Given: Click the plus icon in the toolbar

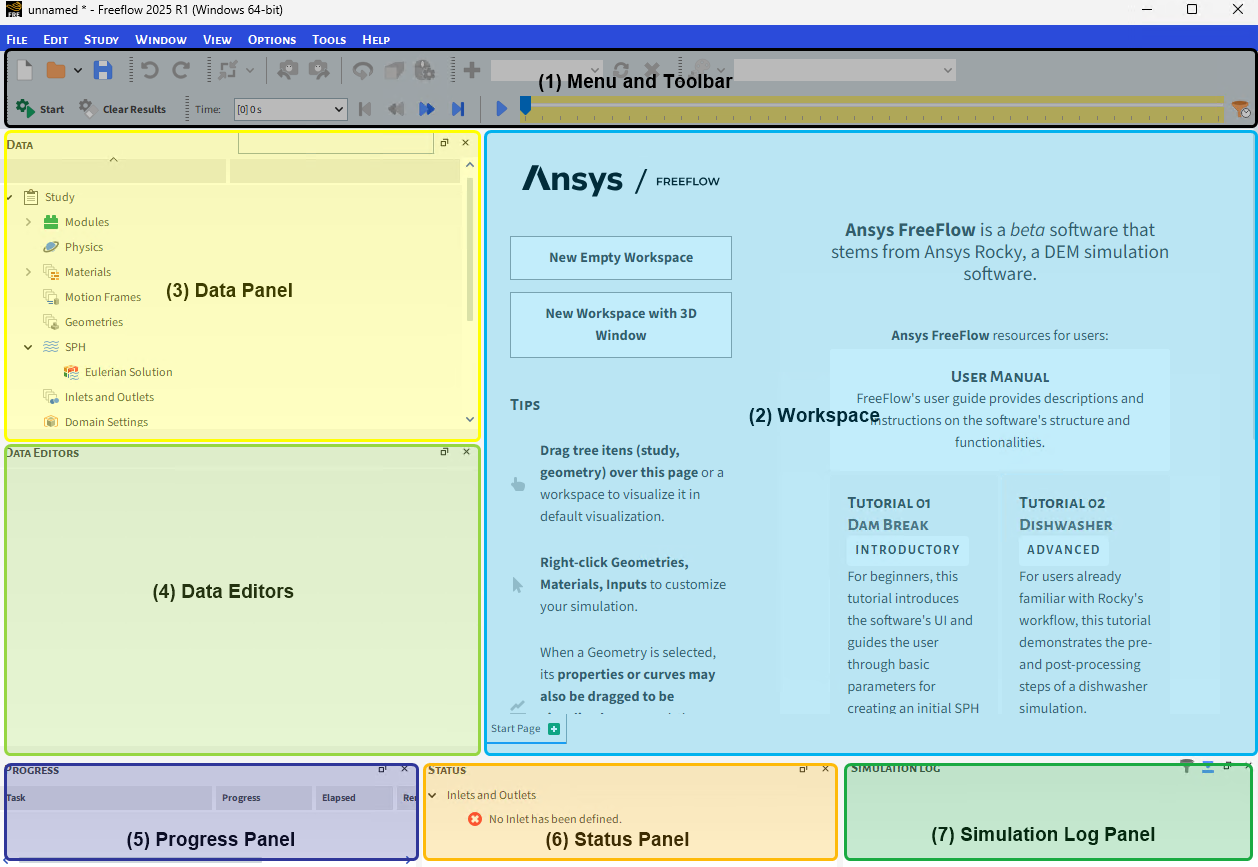Looking at the screenshot, I should pyautogui.click(x=472, y=70).
